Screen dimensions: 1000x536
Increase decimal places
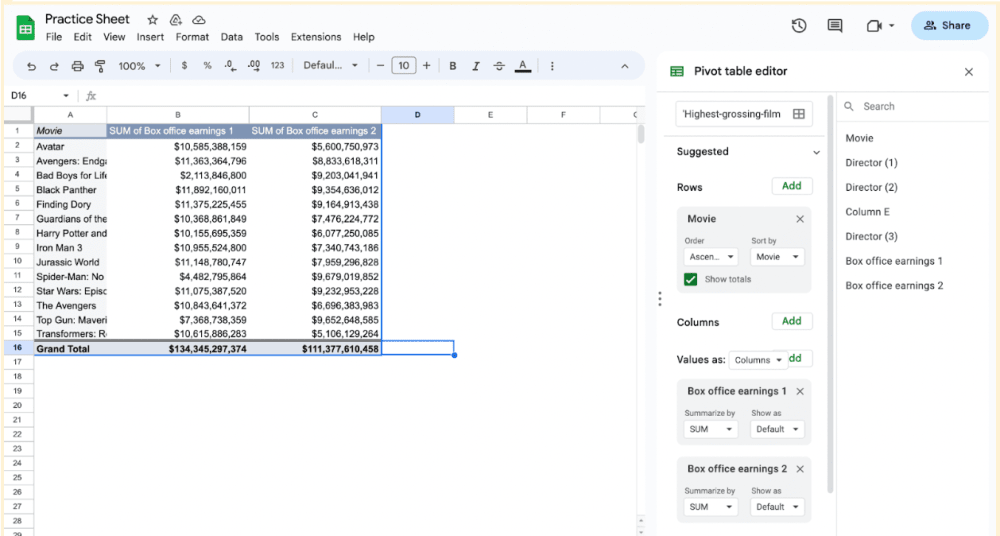coord(253,65)
